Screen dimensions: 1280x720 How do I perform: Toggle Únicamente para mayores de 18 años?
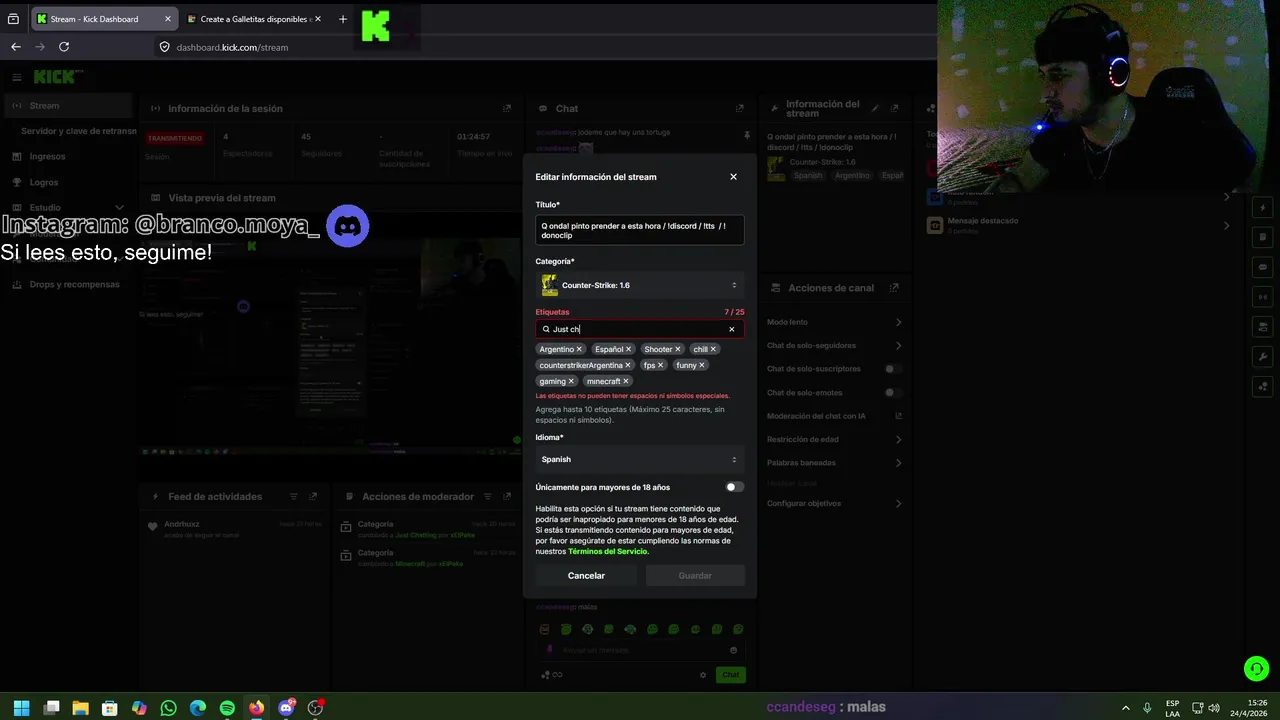pyautogui.click(x=734, y=487)
